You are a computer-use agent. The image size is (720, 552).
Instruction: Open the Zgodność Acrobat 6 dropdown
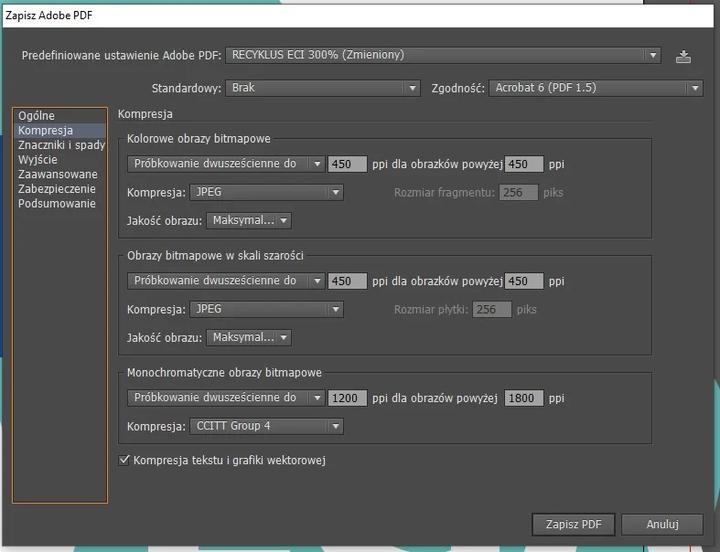point(596,88)
